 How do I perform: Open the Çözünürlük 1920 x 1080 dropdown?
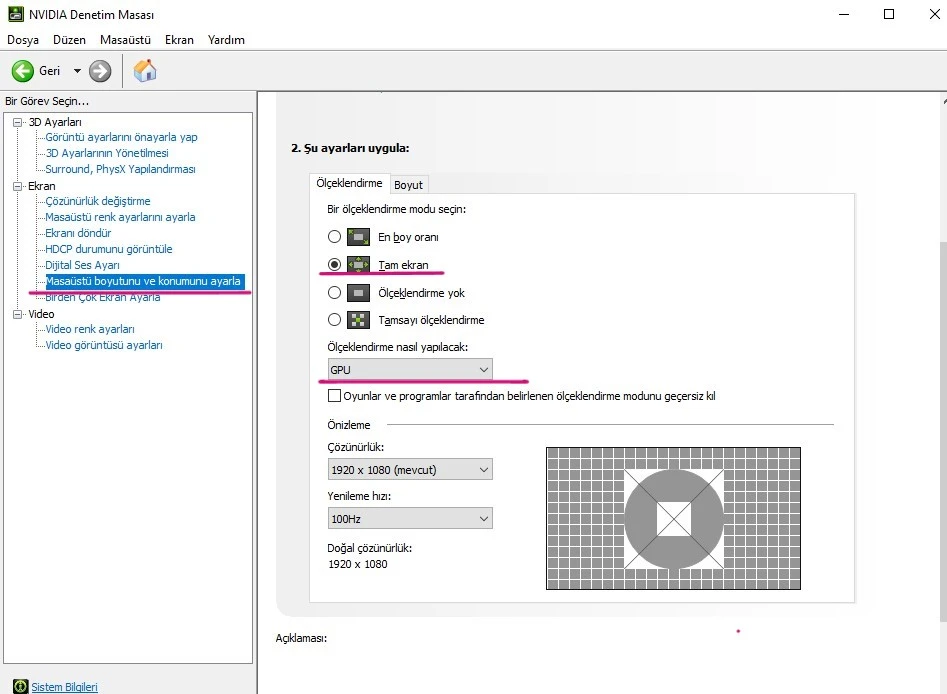tap(410, 469)
